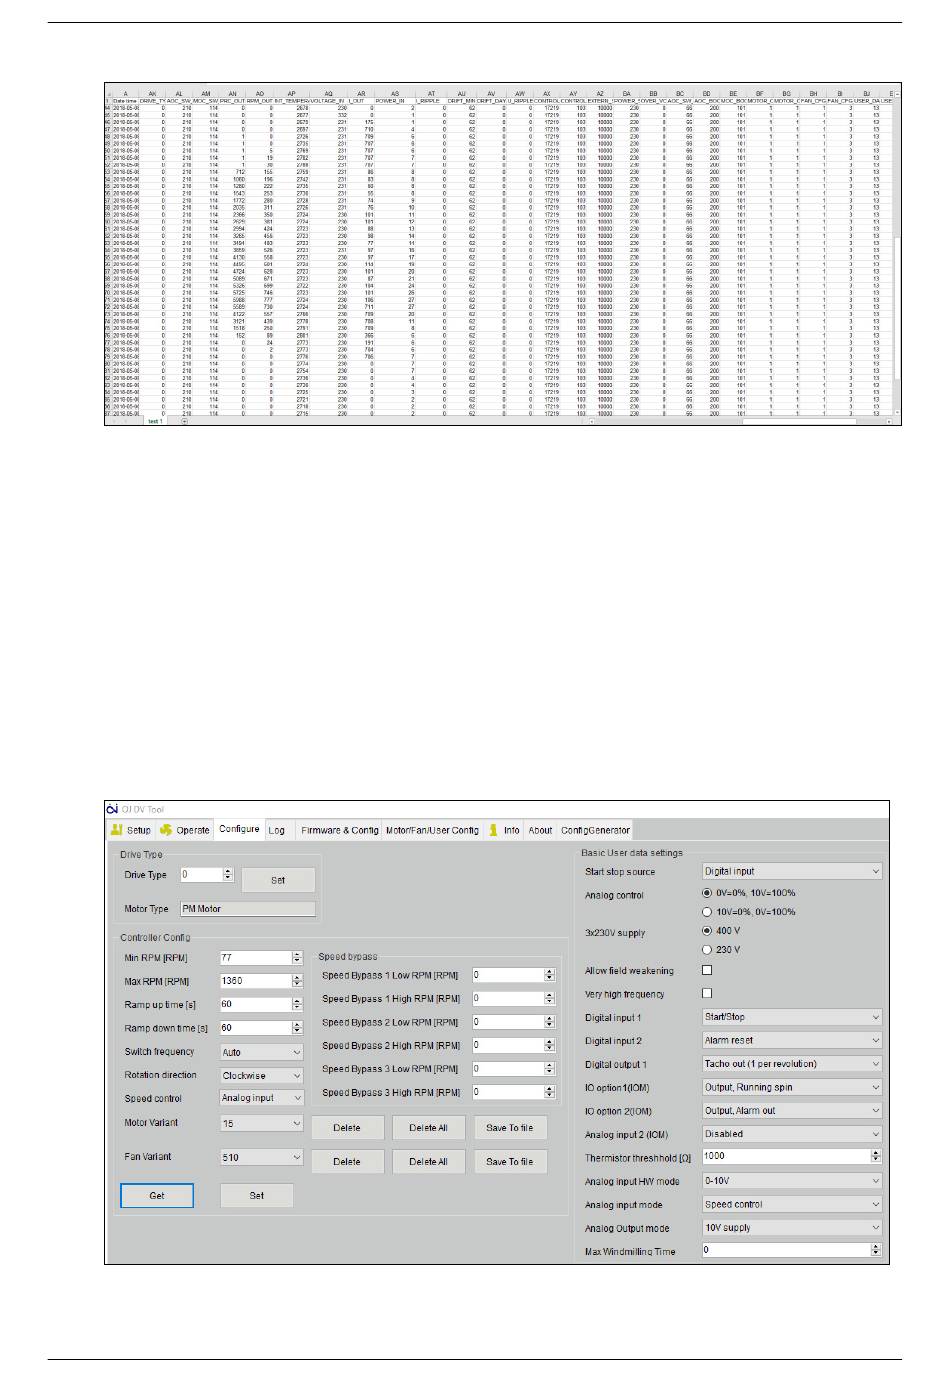Click the Ramp down time spinner
The width and height of the screenshot is (950, 1387).
297,1028
